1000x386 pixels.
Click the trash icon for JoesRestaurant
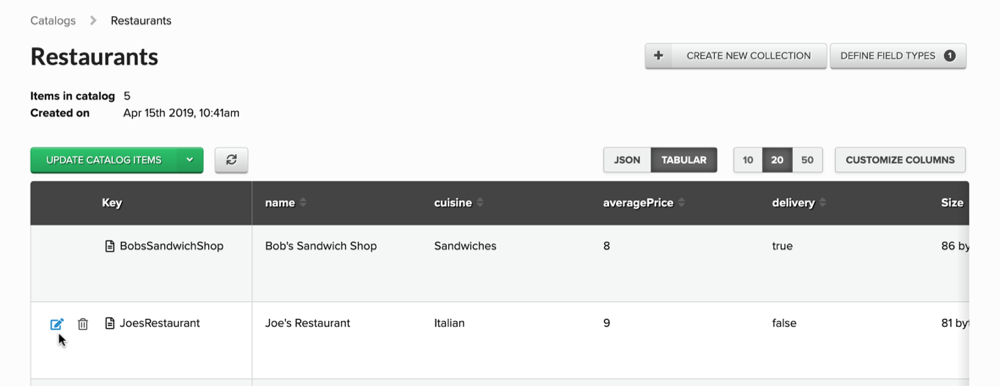point(83,324)
